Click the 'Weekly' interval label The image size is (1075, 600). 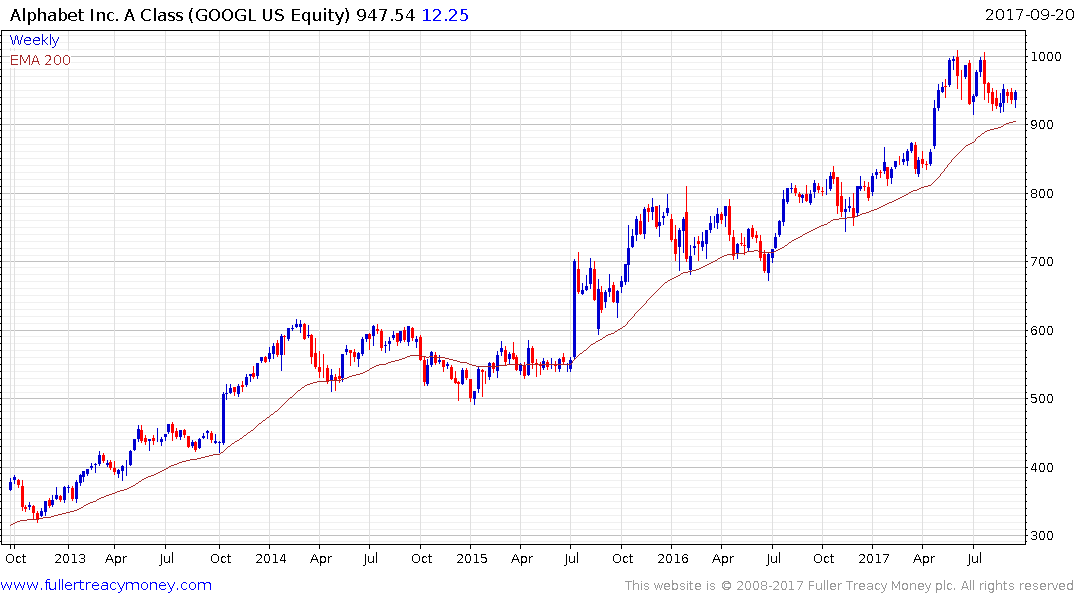pyautogui.click(x=34, y=40)
